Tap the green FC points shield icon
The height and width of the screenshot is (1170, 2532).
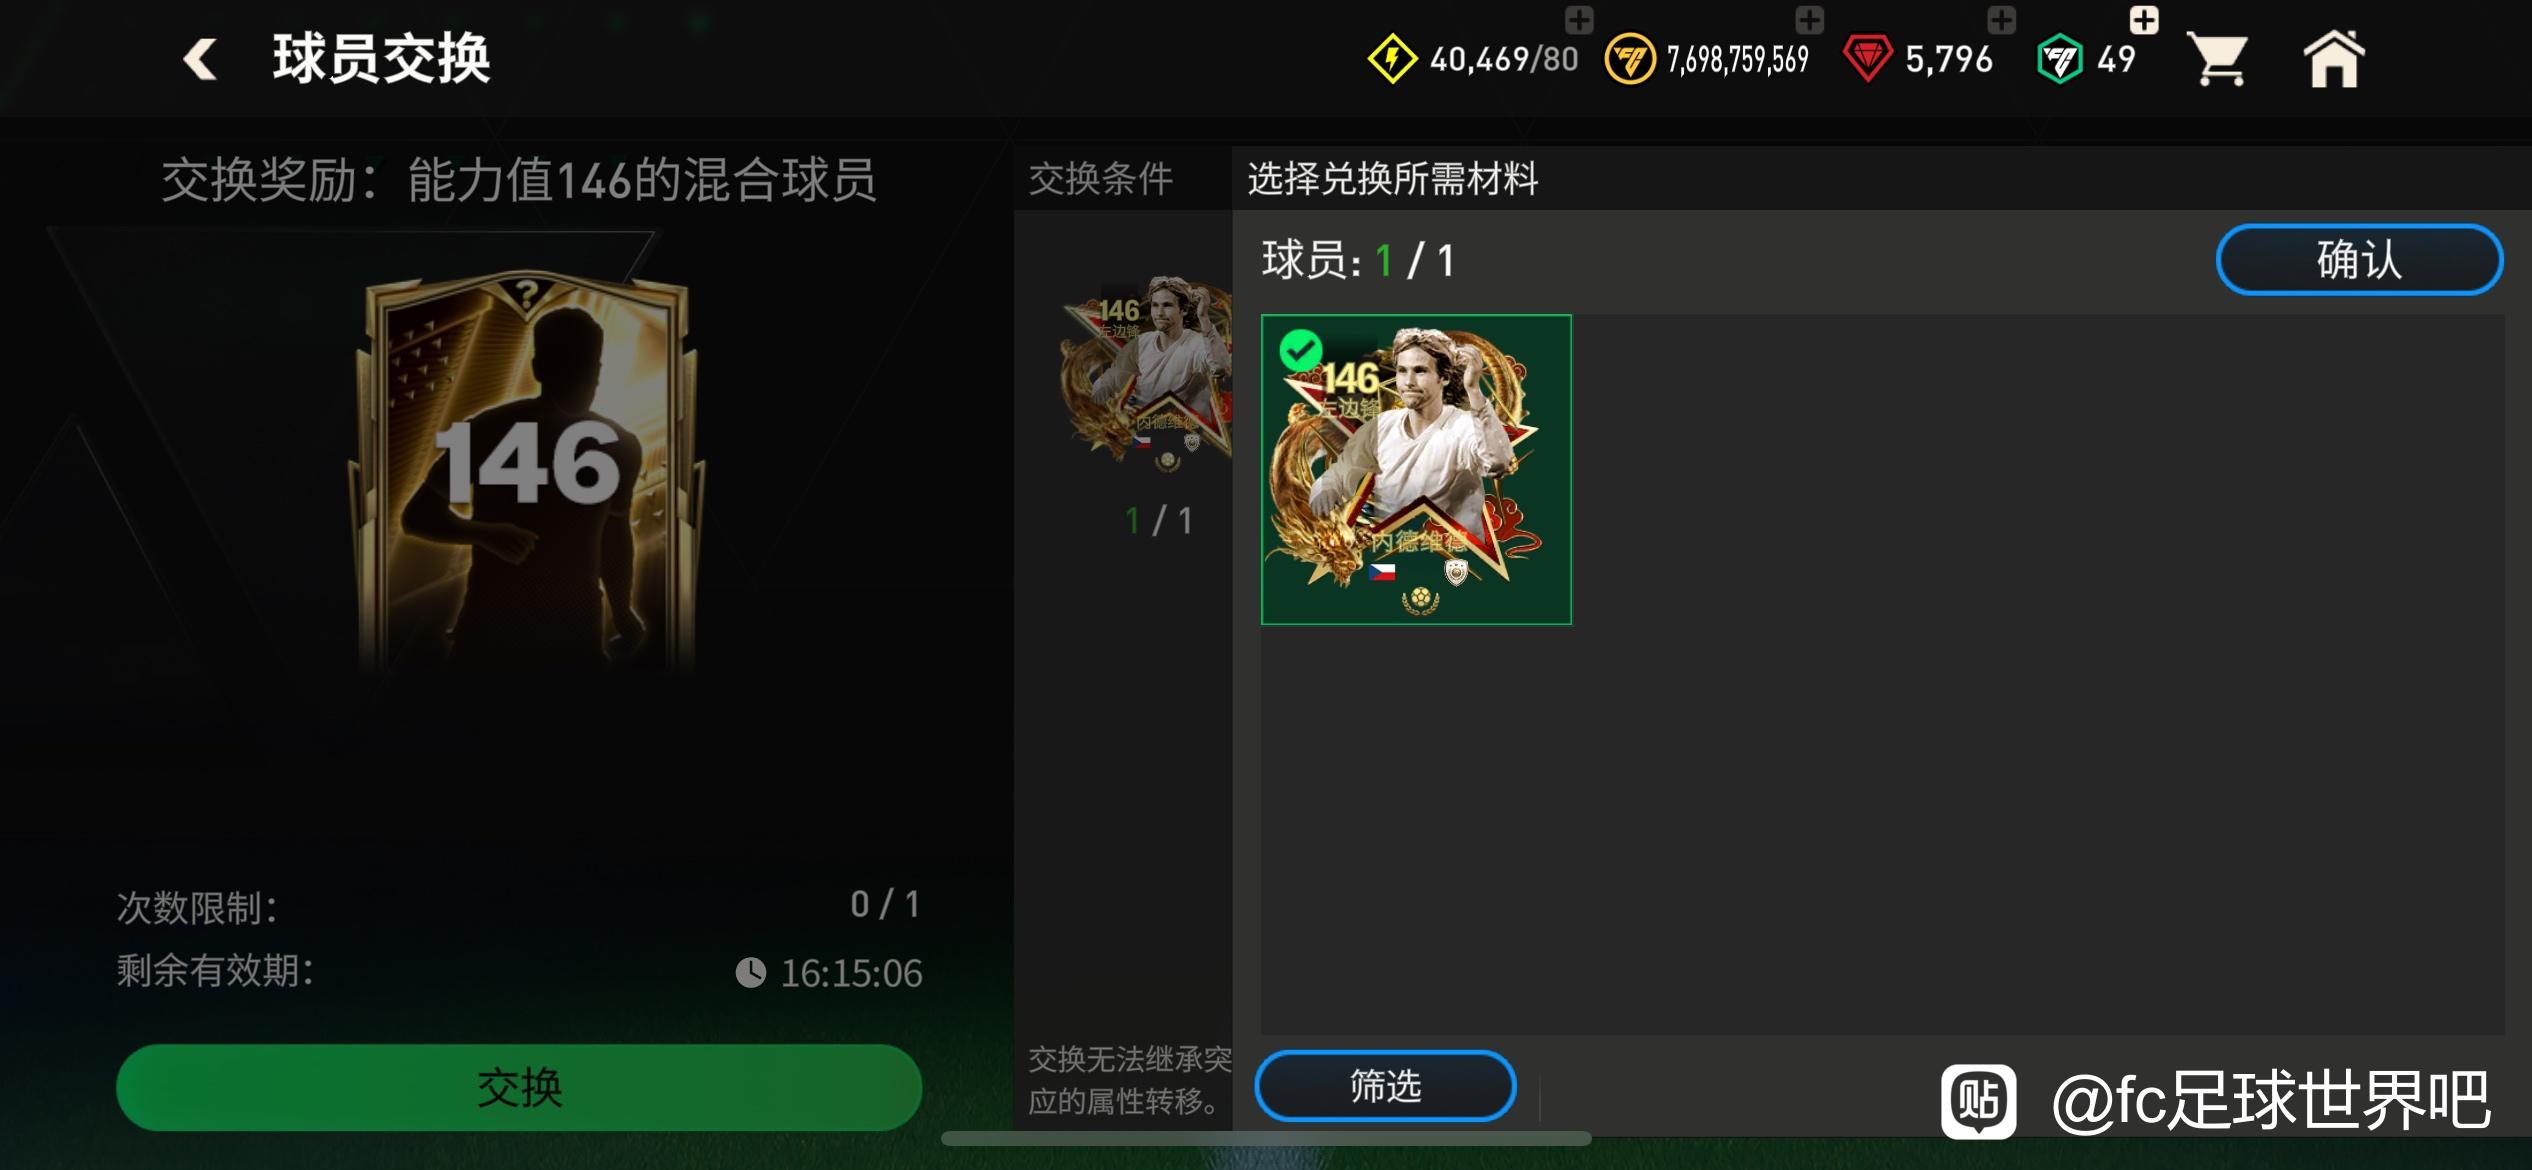coord(2060,59)
